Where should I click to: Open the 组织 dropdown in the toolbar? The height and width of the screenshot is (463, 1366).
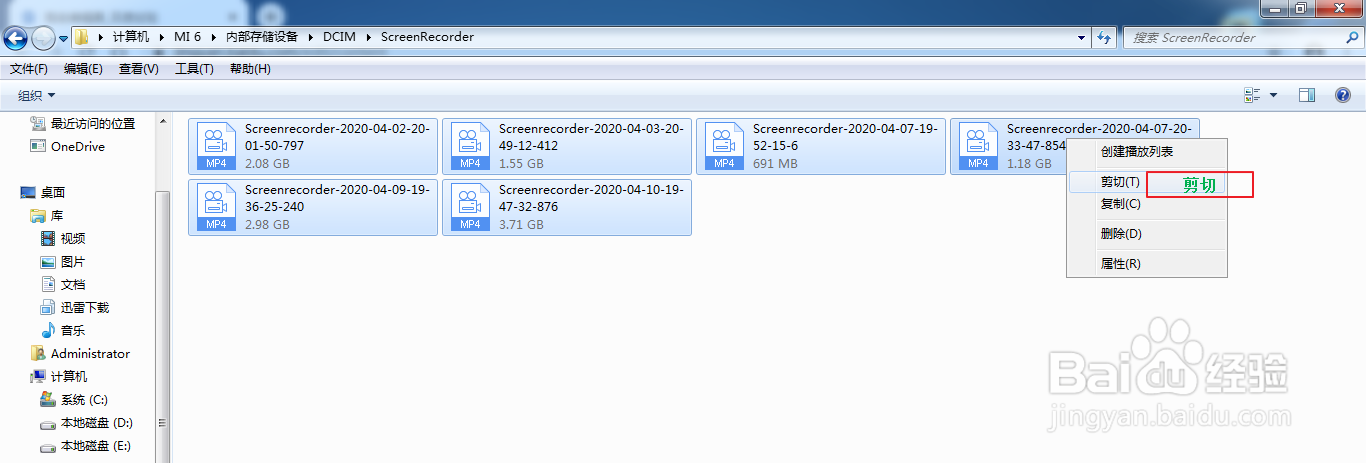36,96
